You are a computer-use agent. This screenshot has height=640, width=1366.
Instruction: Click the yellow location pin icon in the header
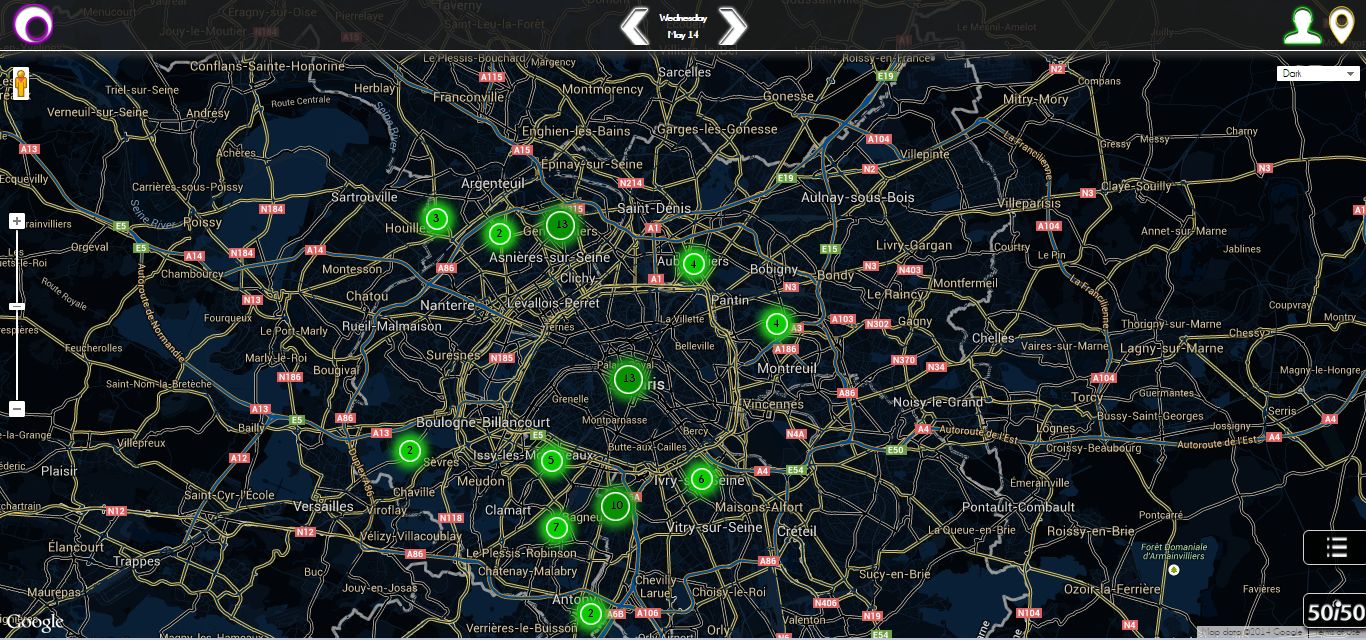click(x=1342, y=27)
